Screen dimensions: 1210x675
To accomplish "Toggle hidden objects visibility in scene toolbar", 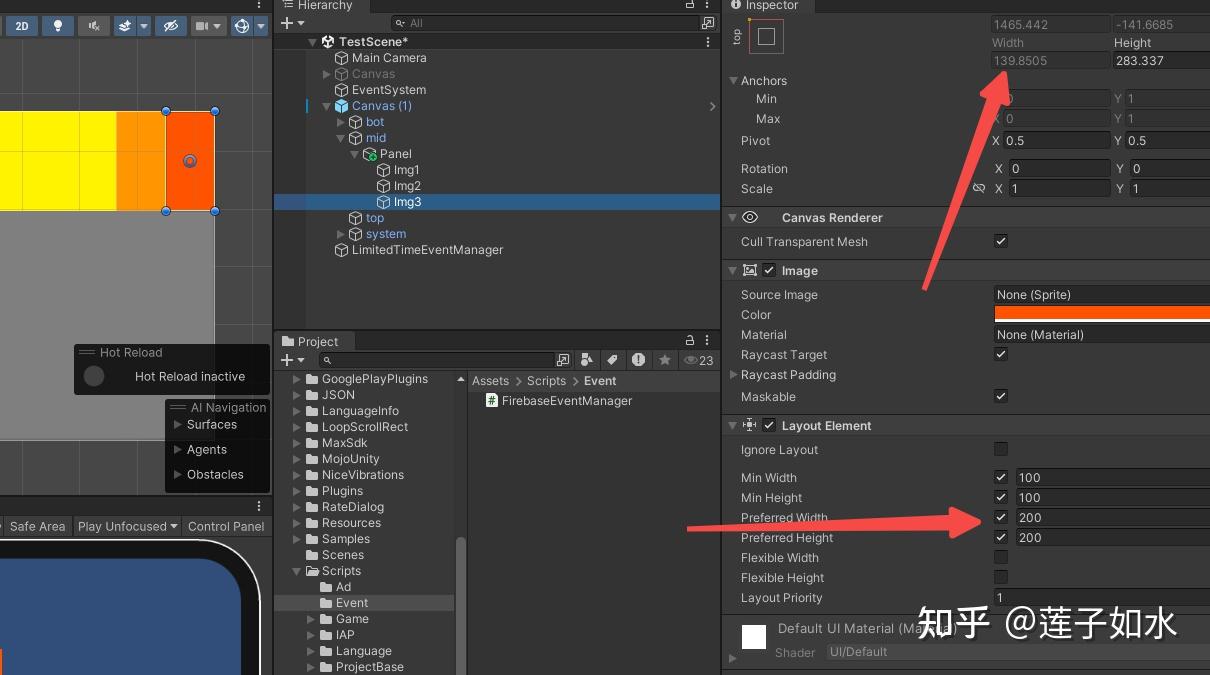I will (x=170, y=26).
